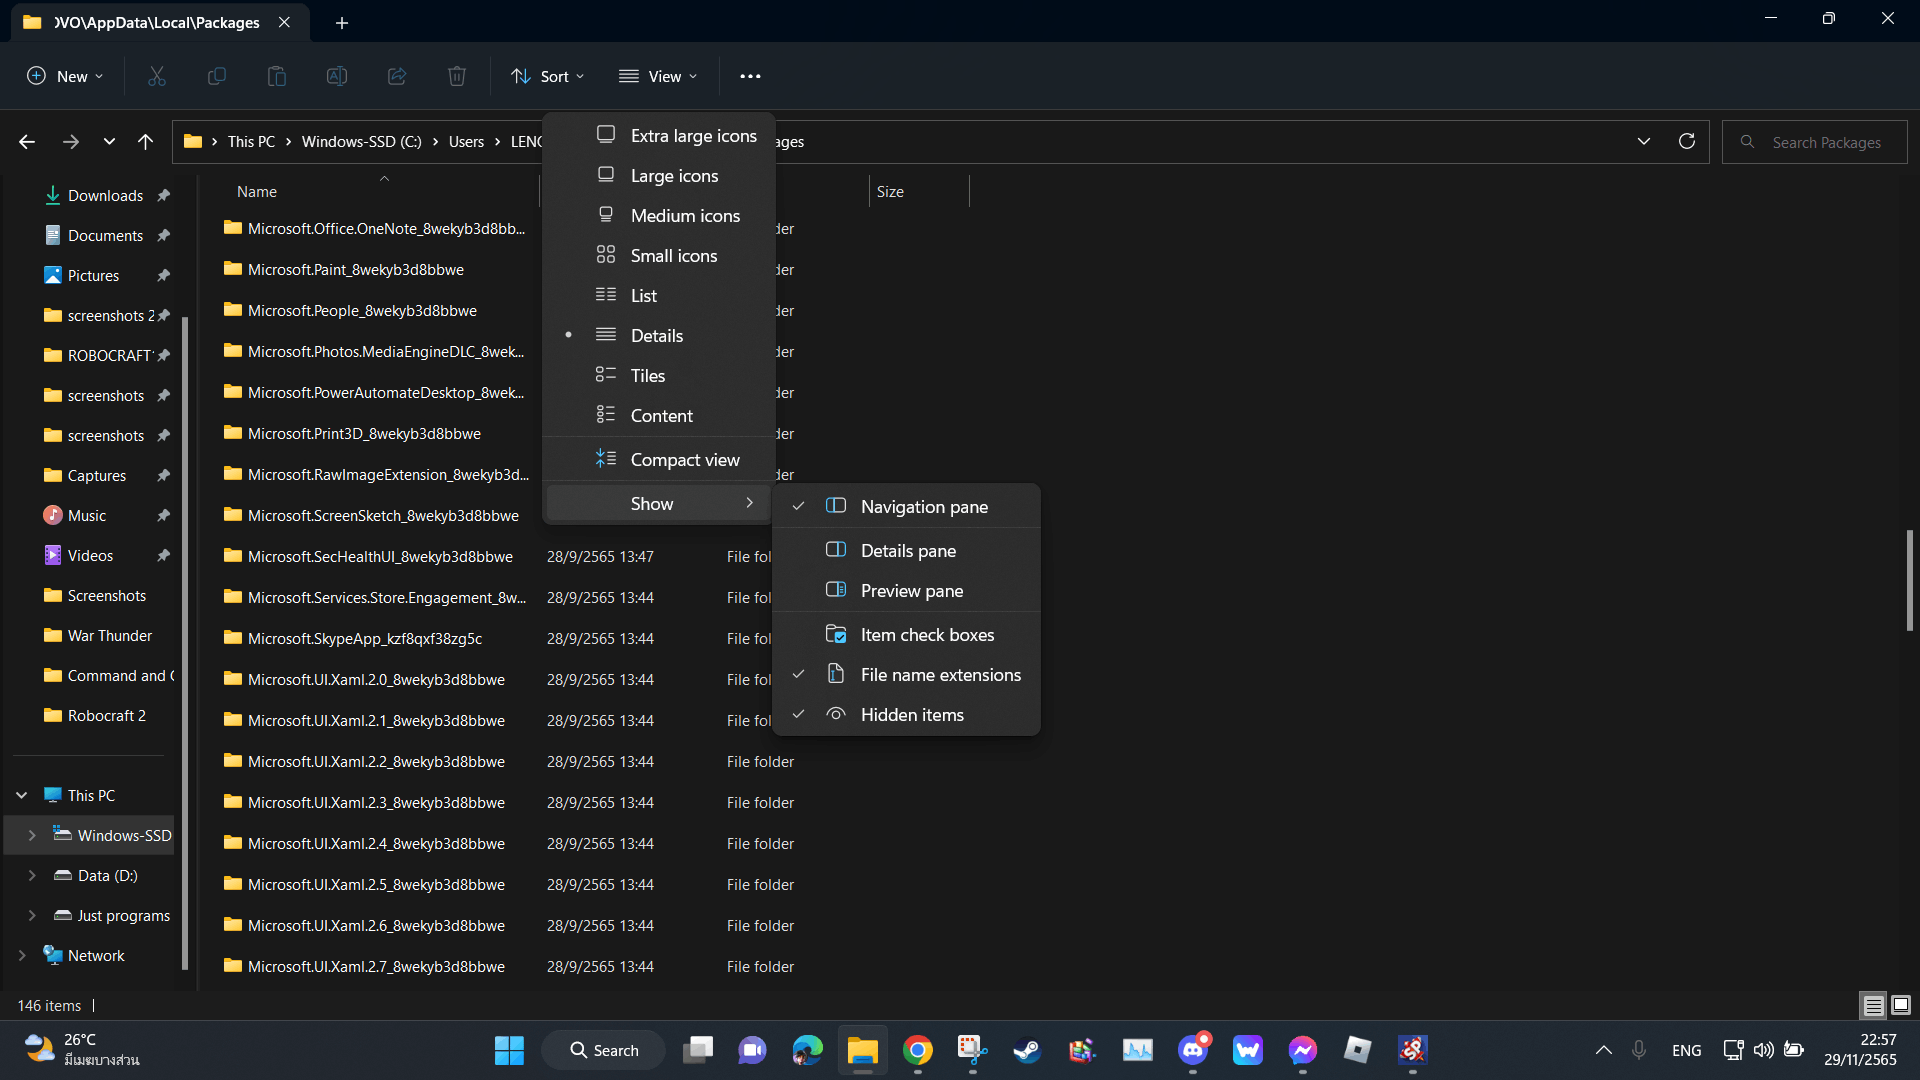Delete the selection with the trash icon
This screenshot has height=1080, width=1920.
coord(456,75)
